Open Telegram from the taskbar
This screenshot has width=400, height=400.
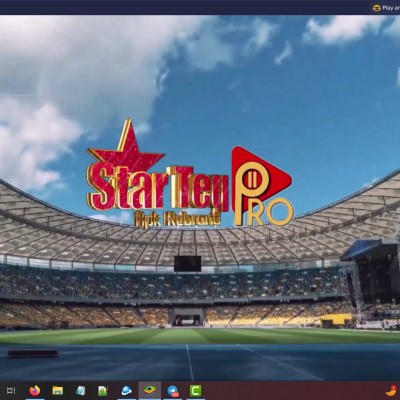coord(173,390)
